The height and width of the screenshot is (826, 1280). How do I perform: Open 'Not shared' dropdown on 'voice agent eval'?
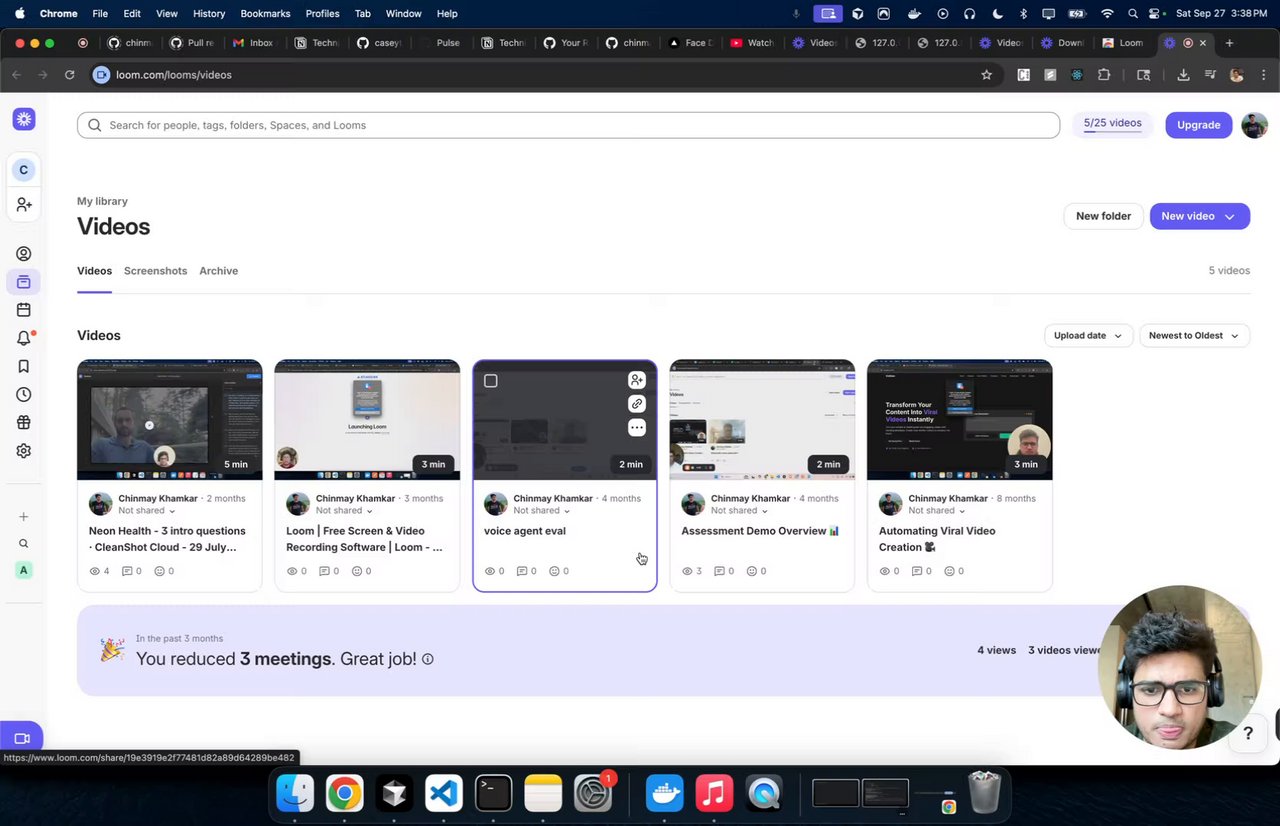coord(542,511)
